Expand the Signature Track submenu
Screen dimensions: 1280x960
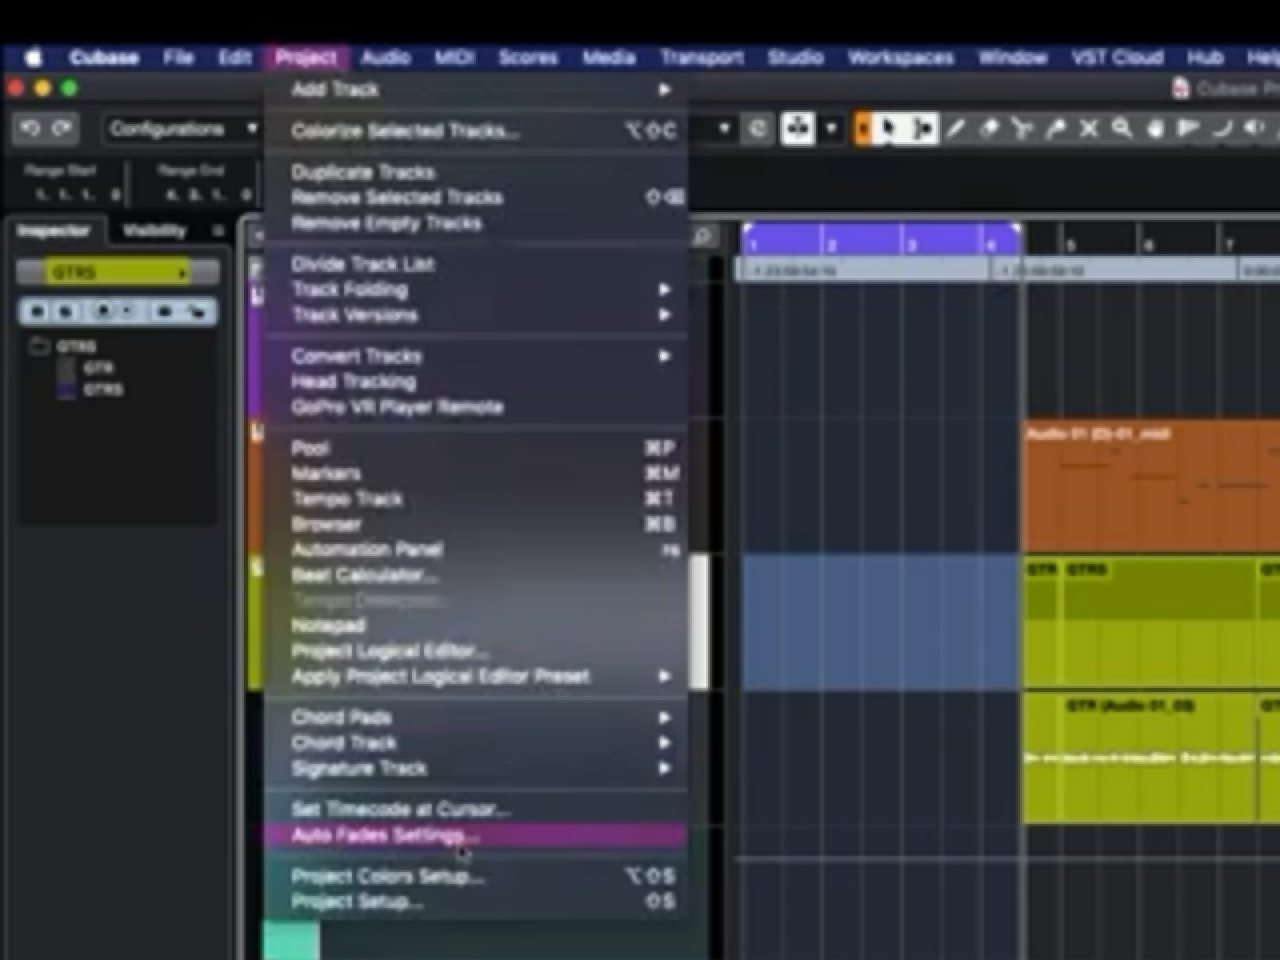click(477, 768)
